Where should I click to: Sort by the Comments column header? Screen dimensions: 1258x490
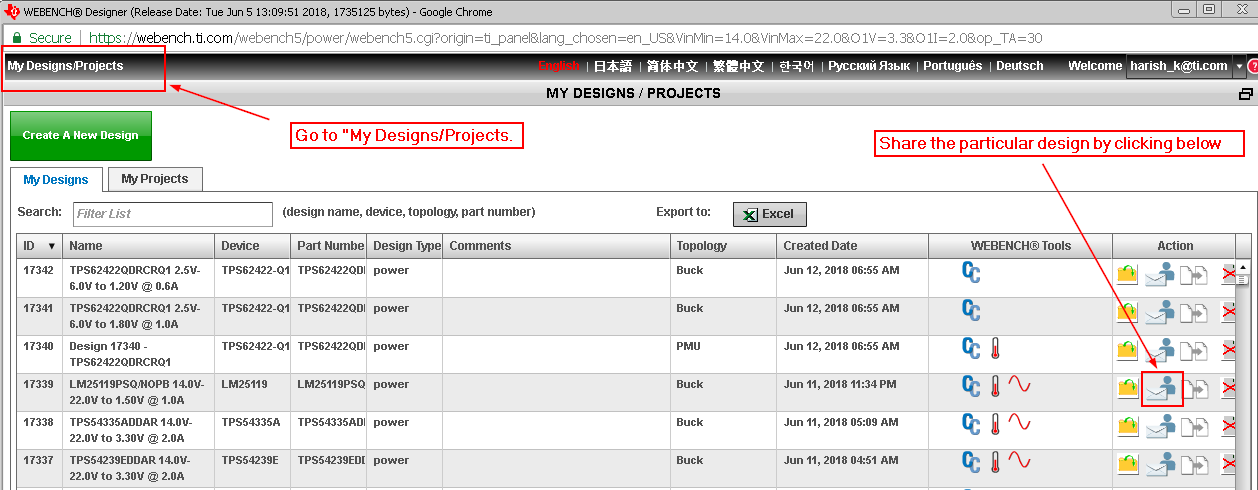tap(557, 246)
